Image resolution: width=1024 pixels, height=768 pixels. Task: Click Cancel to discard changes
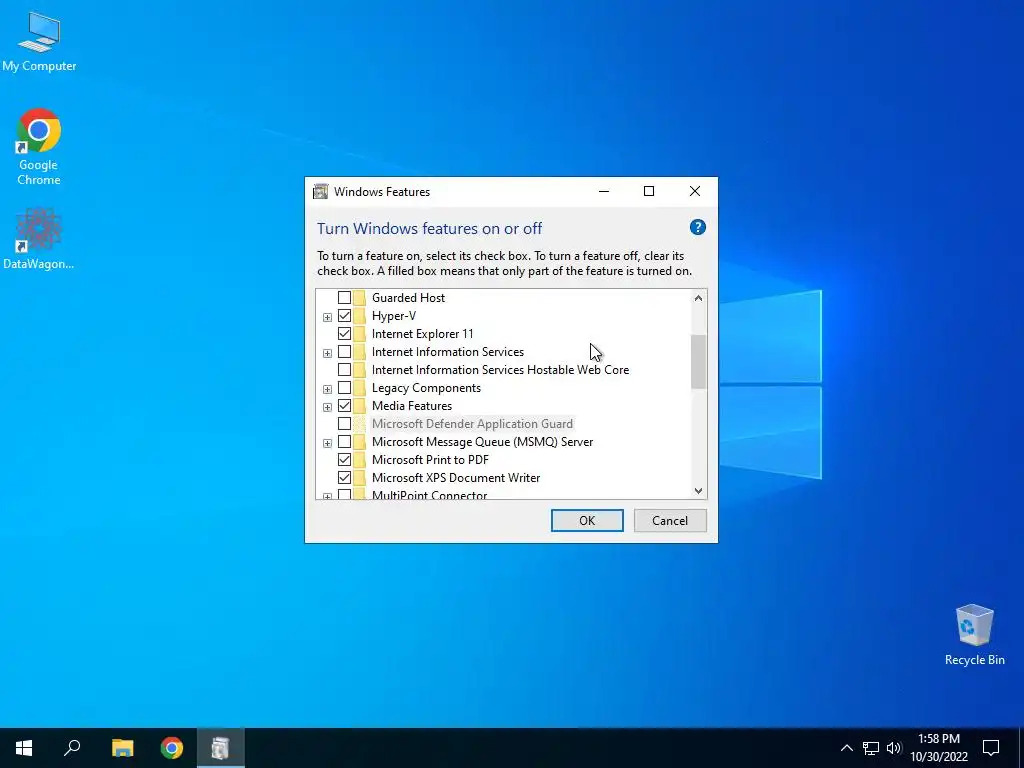coord(670,520)
